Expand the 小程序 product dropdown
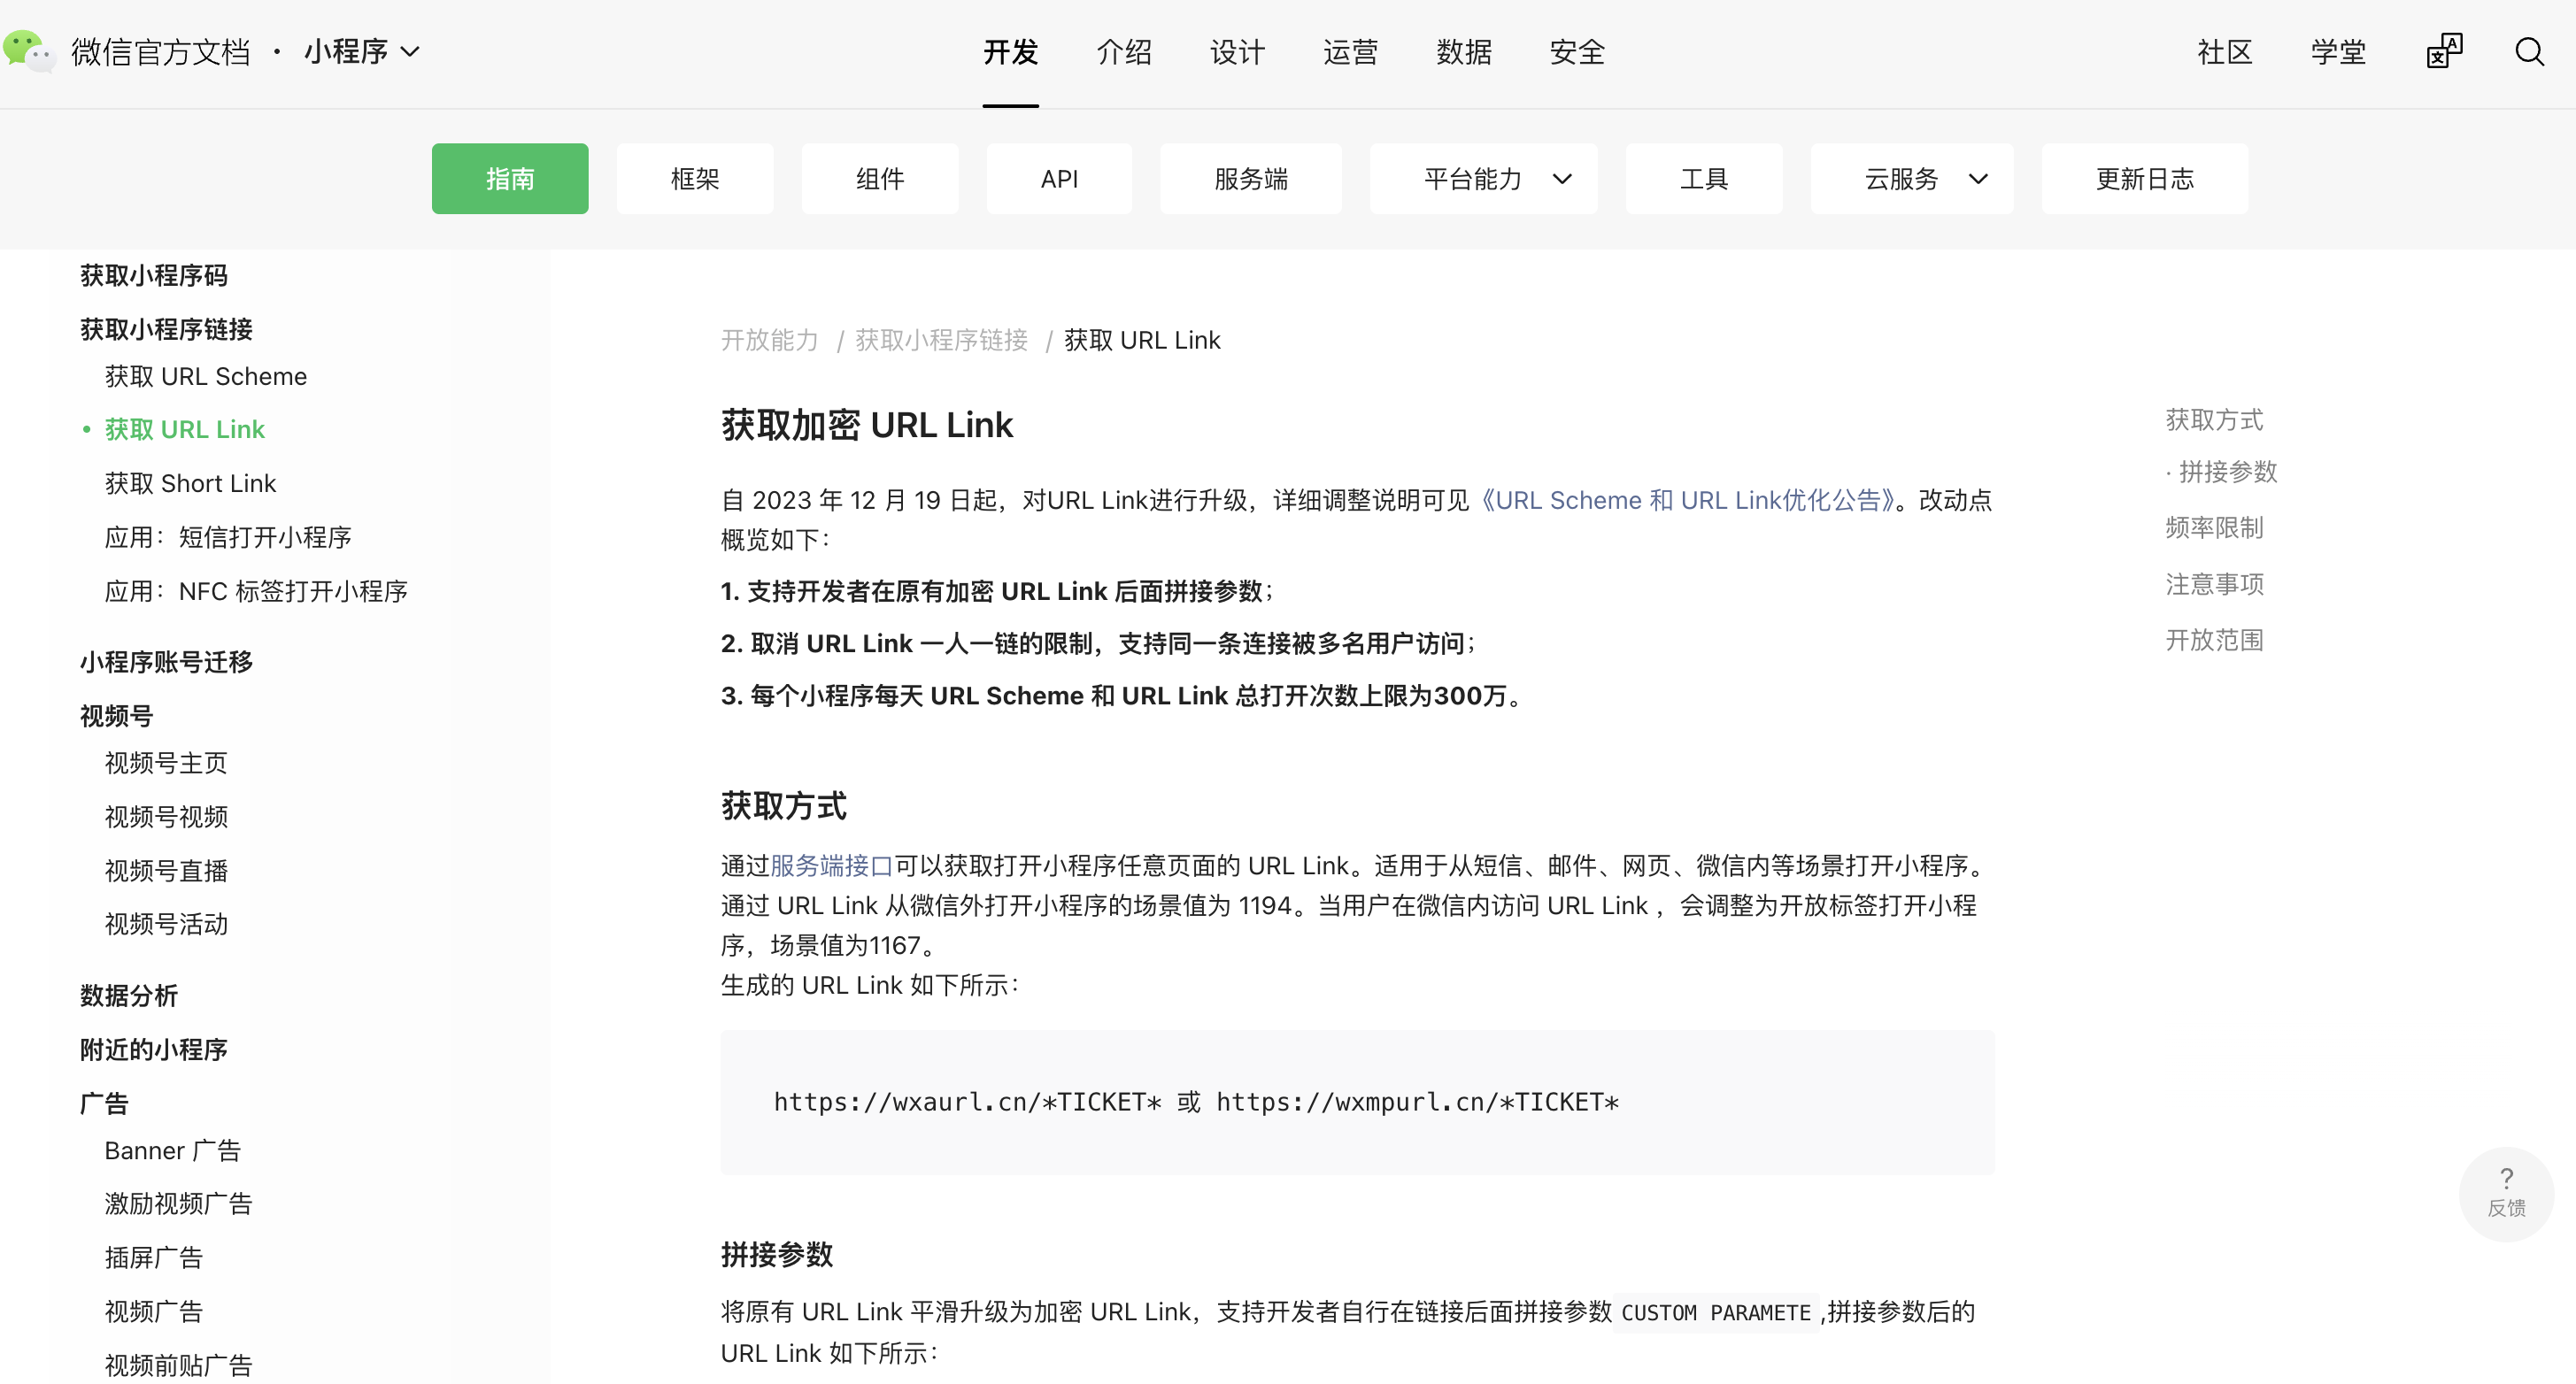 361,52
